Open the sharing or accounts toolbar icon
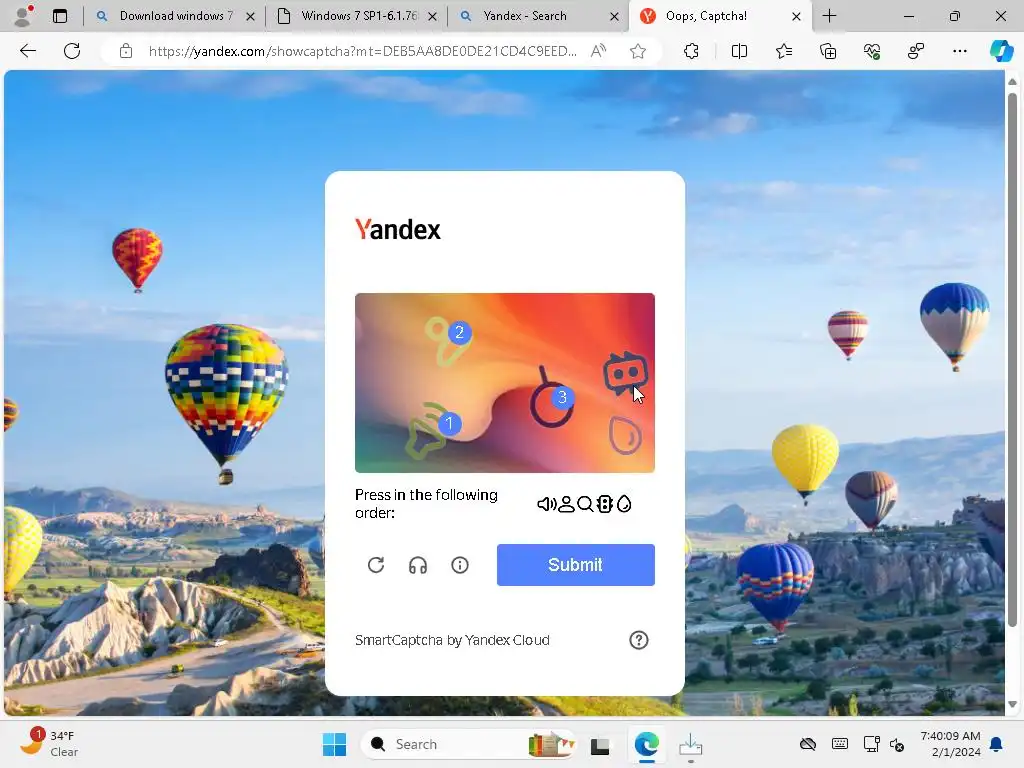The width and height of the screenshot is (1024, 768). 916,51
